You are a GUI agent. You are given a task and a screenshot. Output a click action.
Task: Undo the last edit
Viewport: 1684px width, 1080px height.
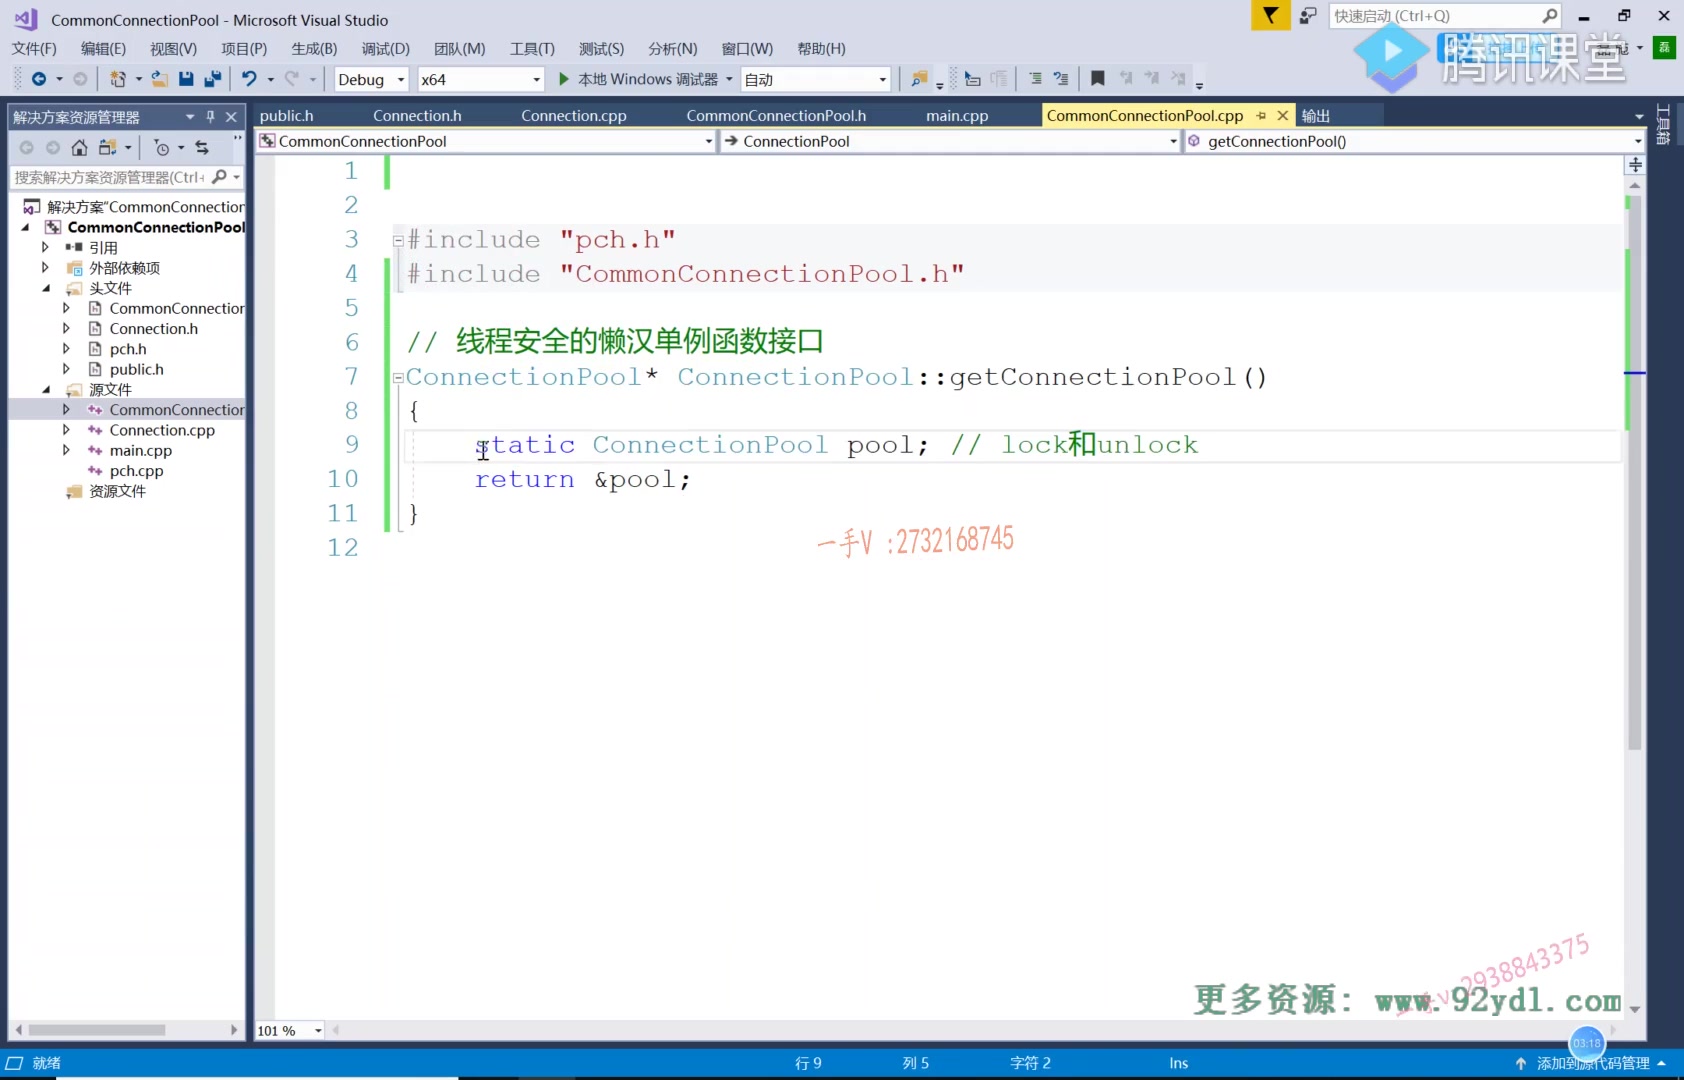(x=249, y=79)
